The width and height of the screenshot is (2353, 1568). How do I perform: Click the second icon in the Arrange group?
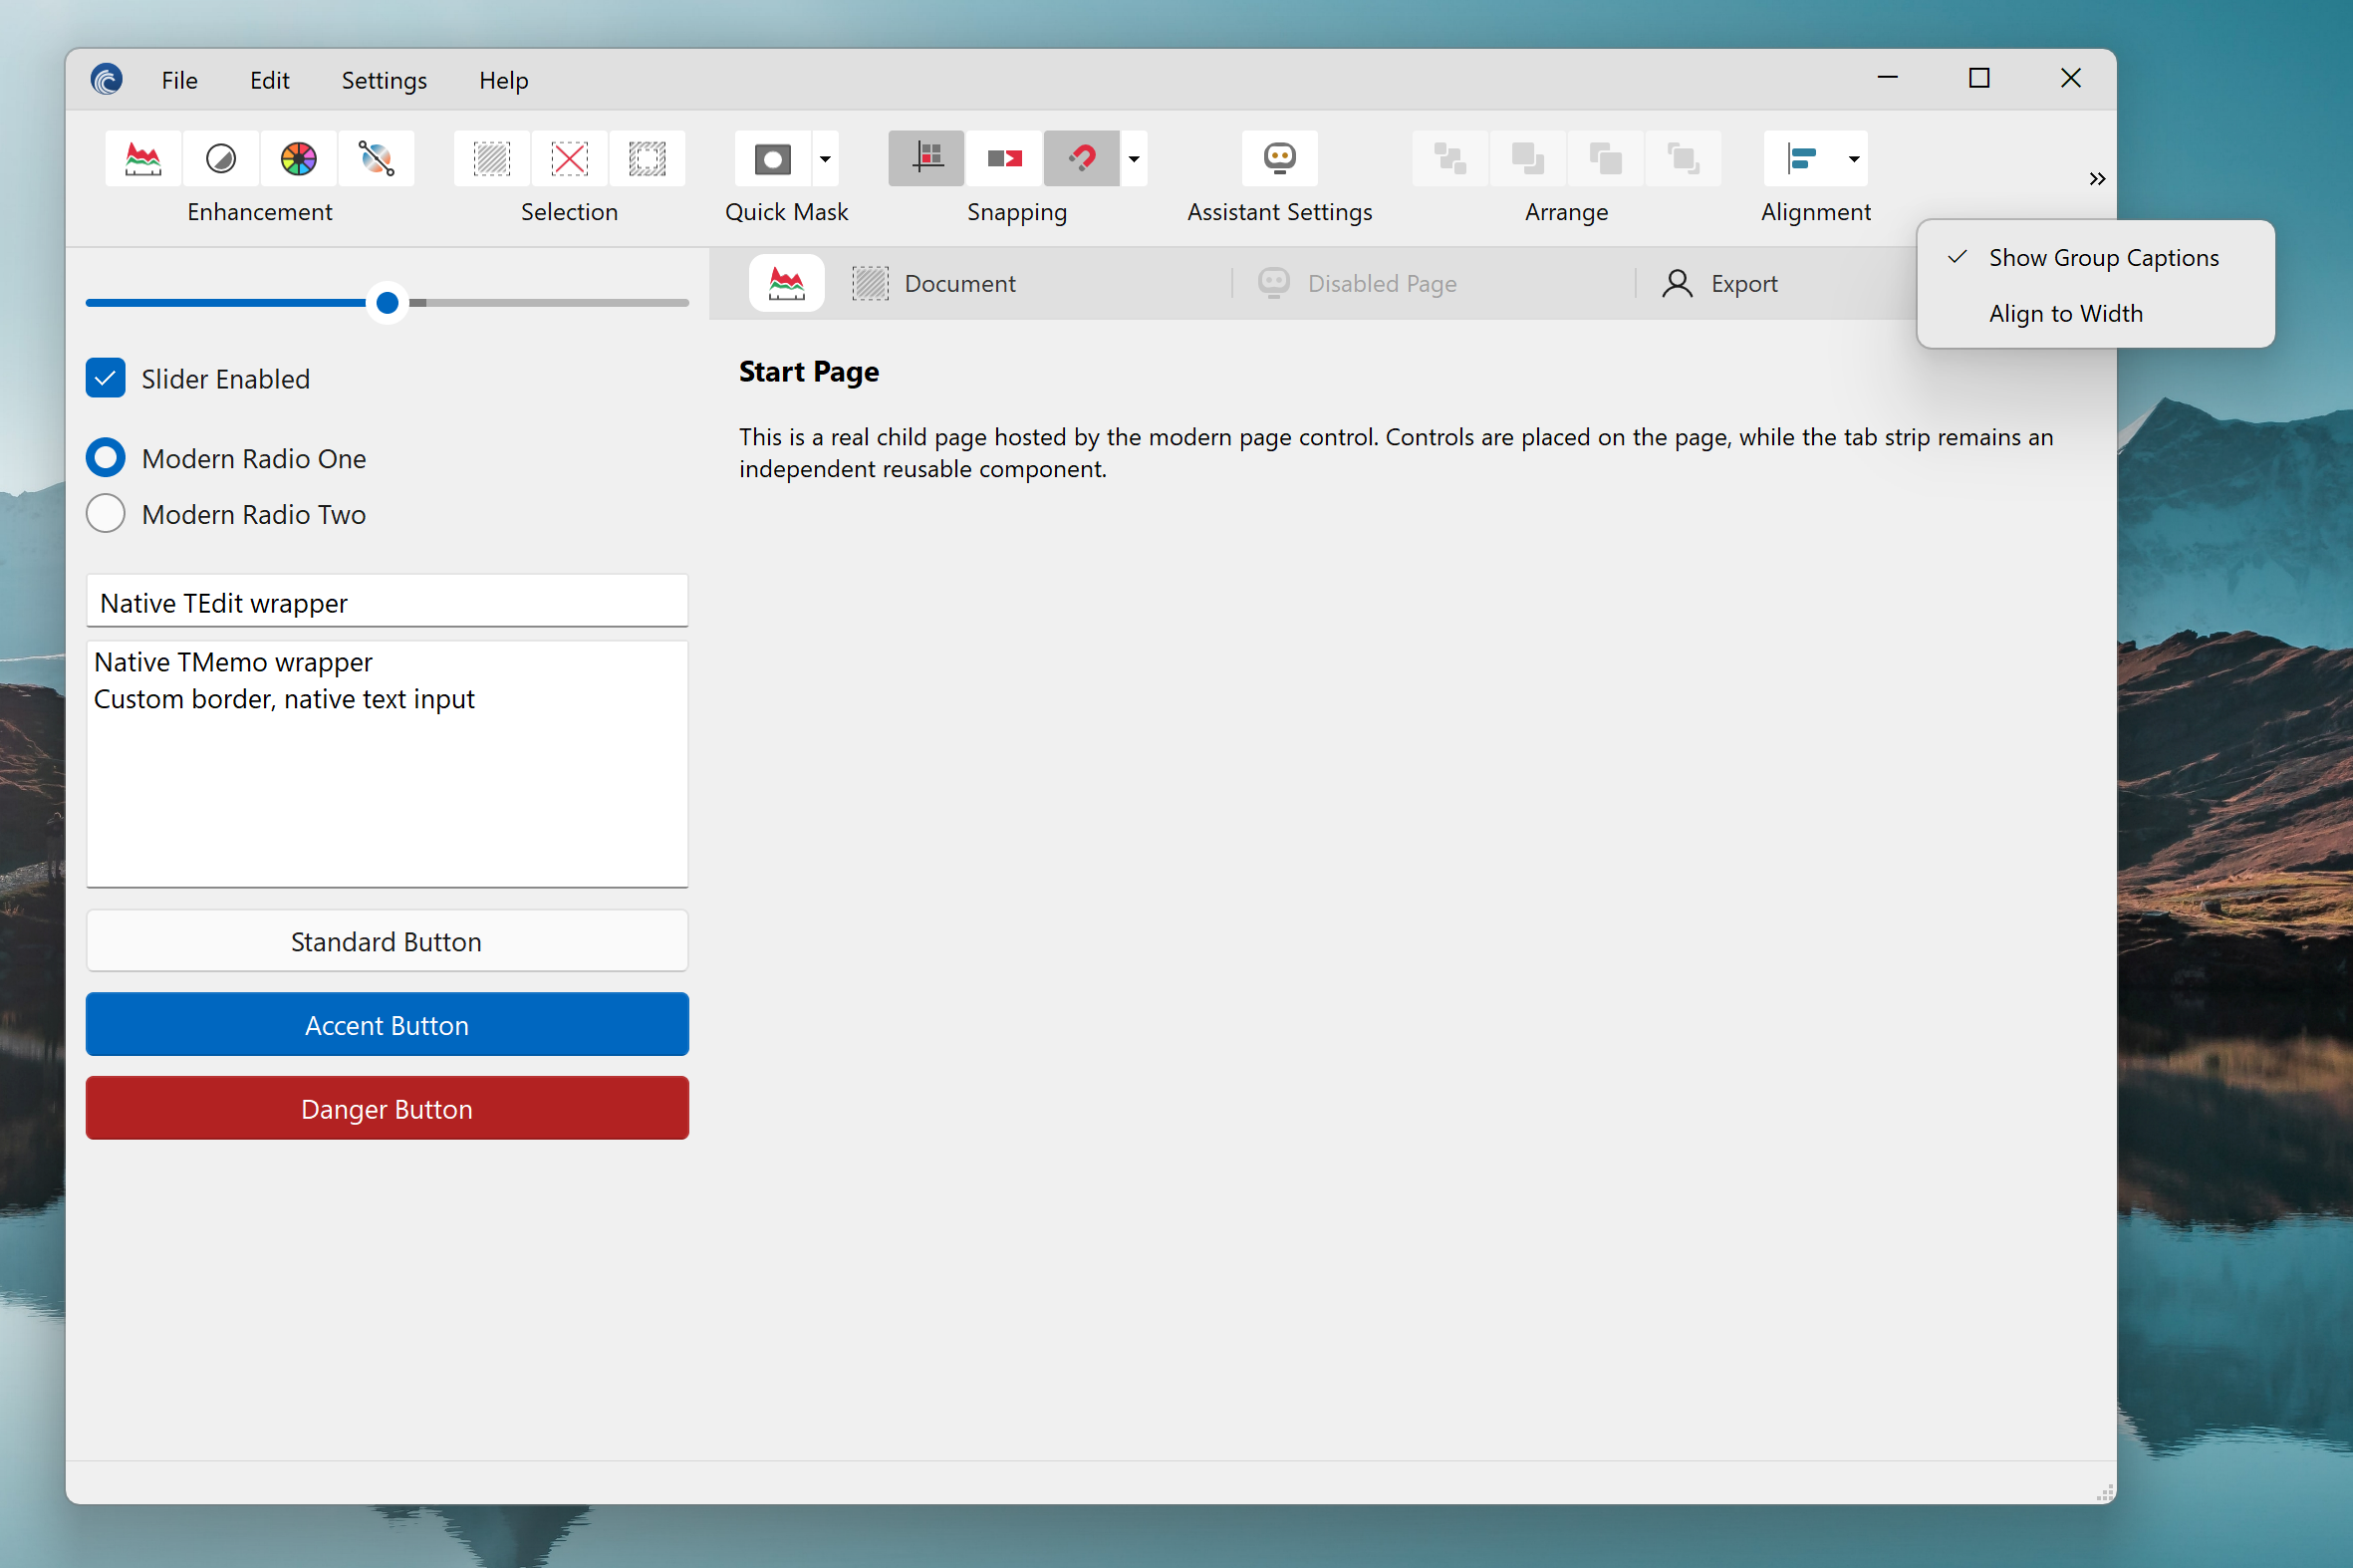point(1528,158)
